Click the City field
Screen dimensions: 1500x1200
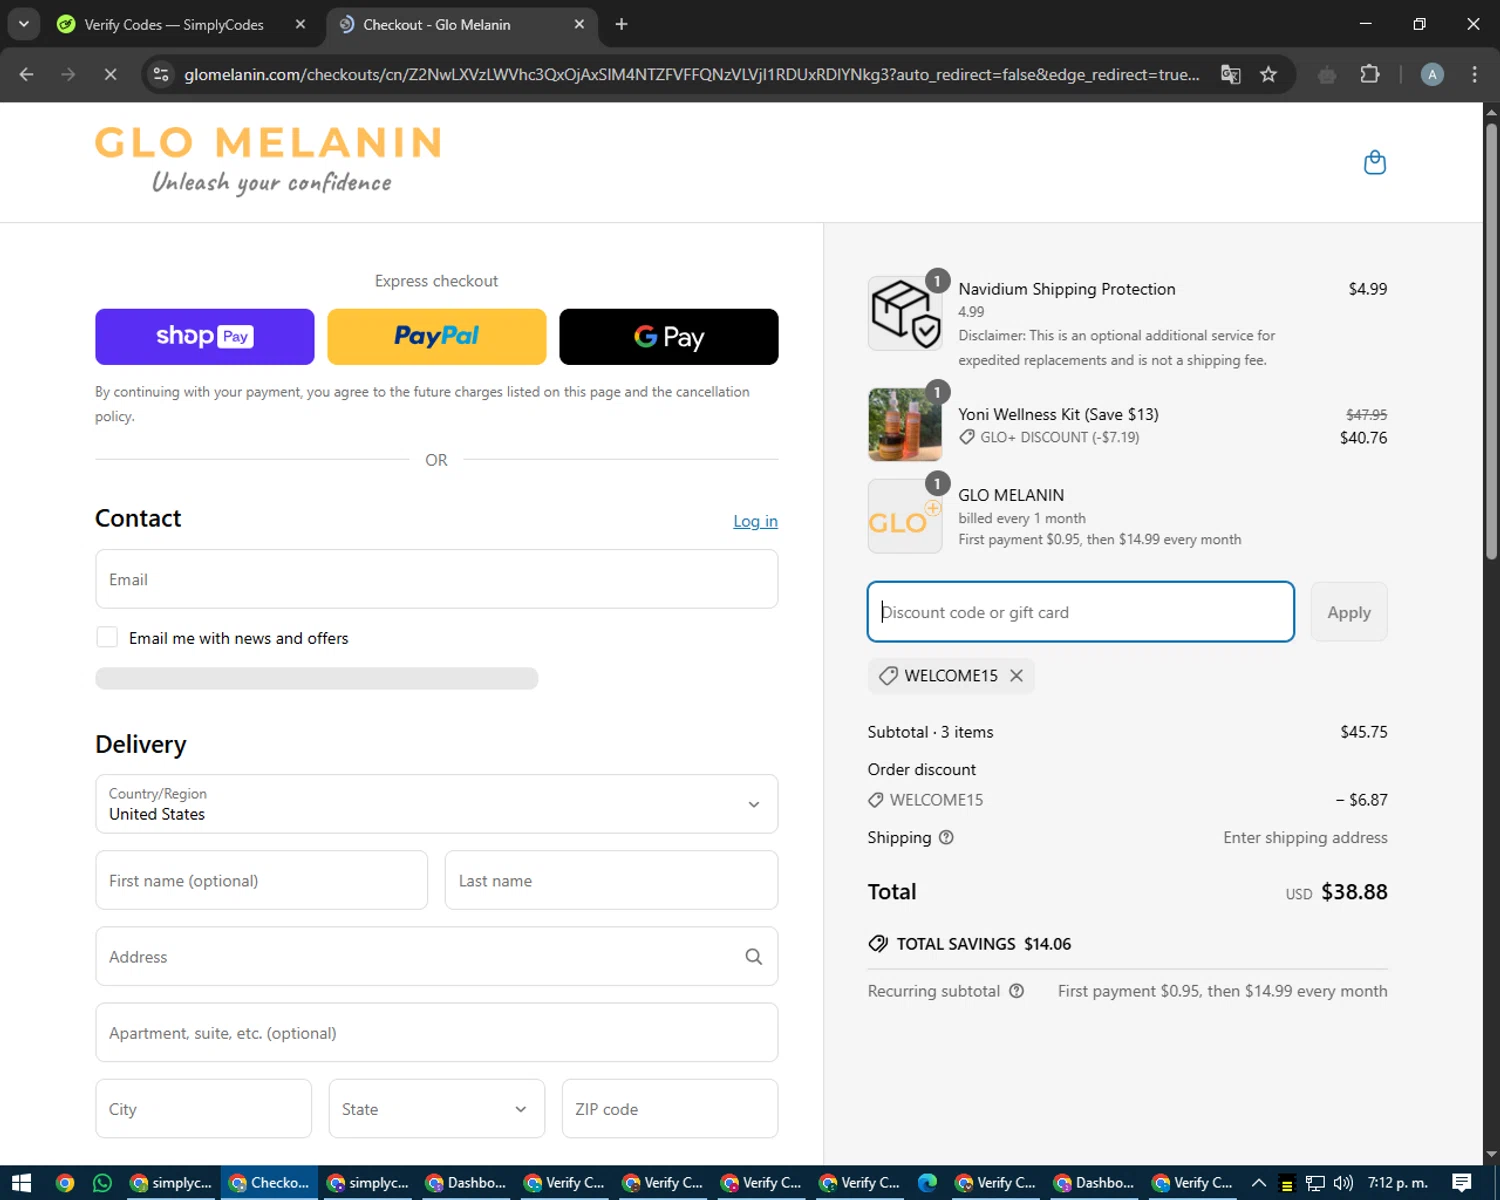coord(204,1109)
